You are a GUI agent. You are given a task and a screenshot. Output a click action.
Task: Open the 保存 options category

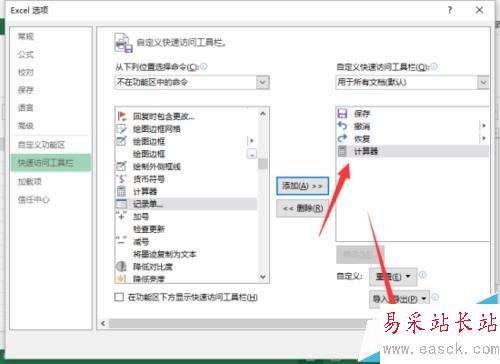point(26,90)
